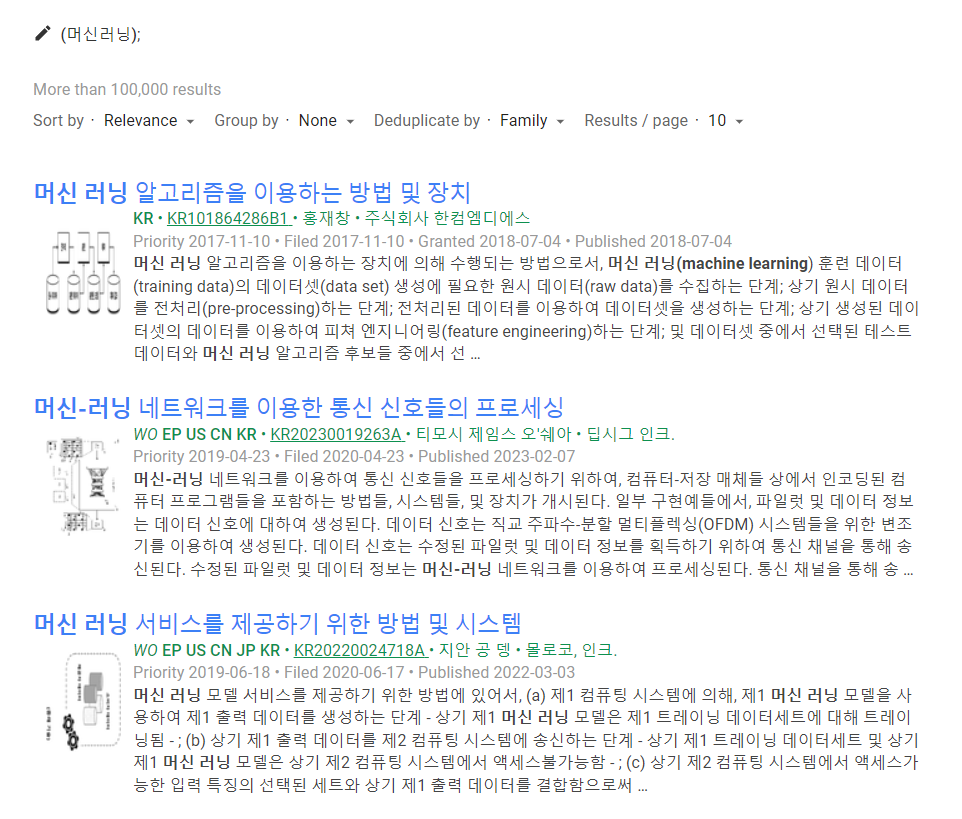Open the Group by None dropdown
The image size is (962, 819).
(x=326, y=121)
